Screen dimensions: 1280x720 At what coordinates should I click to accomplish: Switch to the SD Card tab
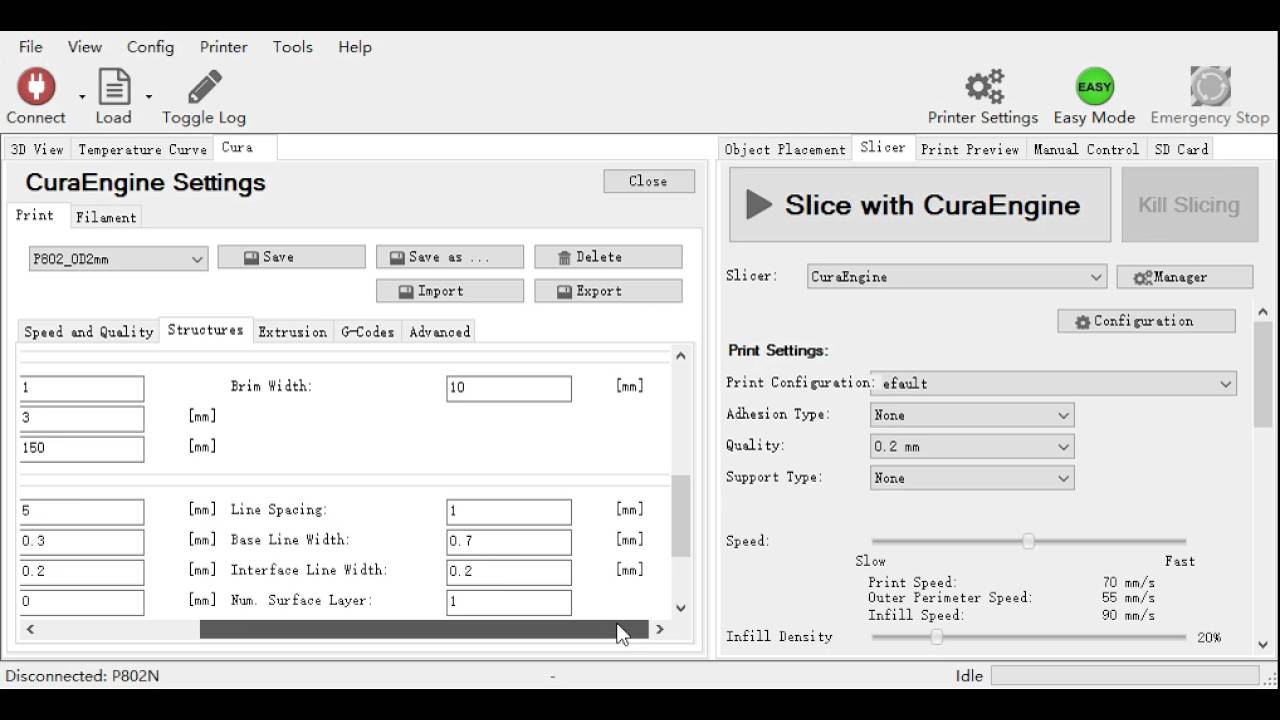coord(1181,149)
